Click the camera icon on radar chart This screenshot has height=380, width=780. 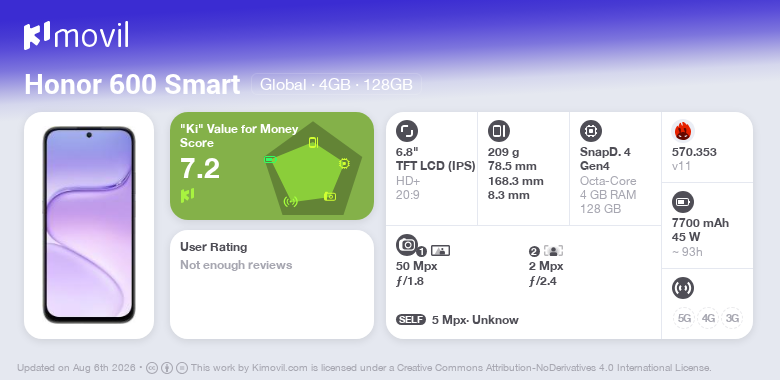(330, 196)
